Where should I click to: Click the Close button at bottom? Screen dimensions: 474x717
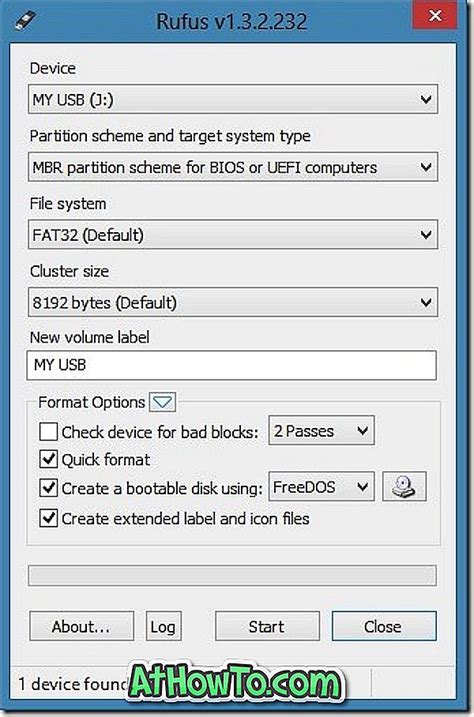[384, 626]
